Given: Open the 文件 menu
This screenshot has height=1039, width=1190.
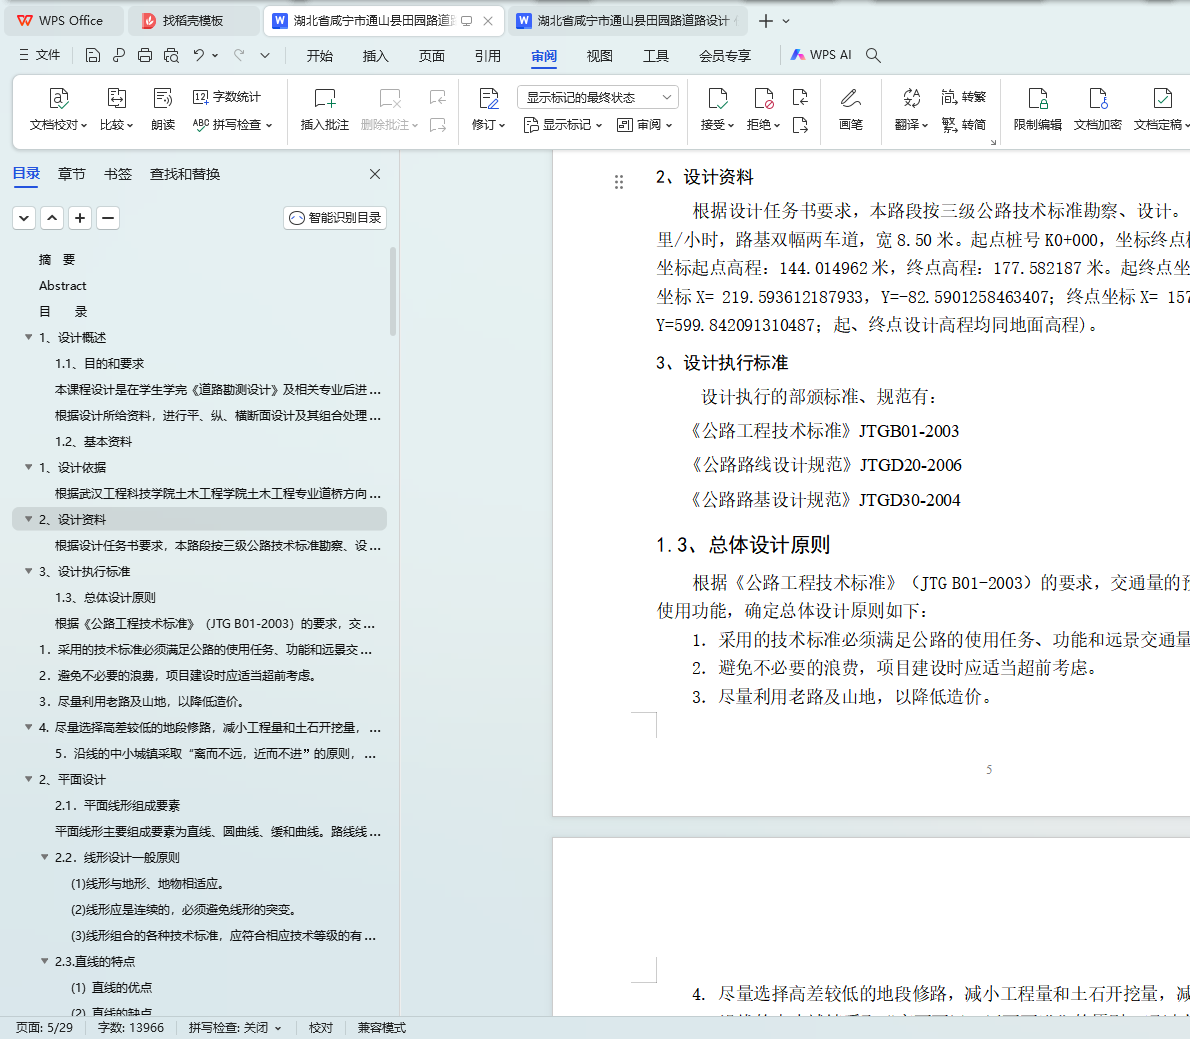Looking at the screenshot, I should click(x=39, y=55).
